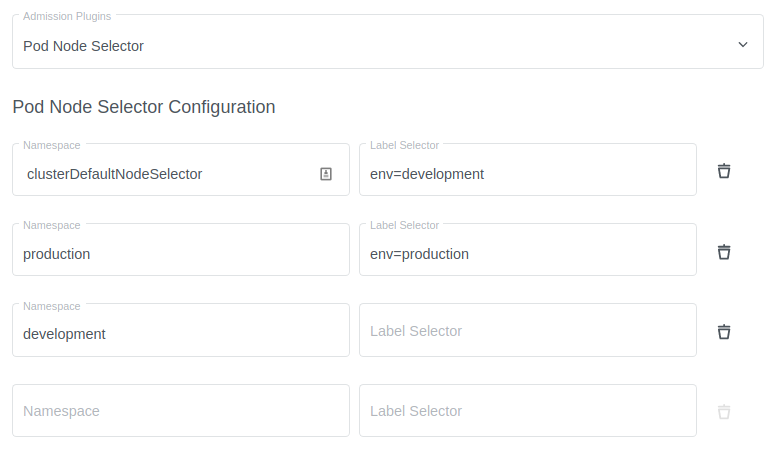Focus empty Label Selector beside development
This screenshot has width=783, height=453.
click(x=527, y=331)
